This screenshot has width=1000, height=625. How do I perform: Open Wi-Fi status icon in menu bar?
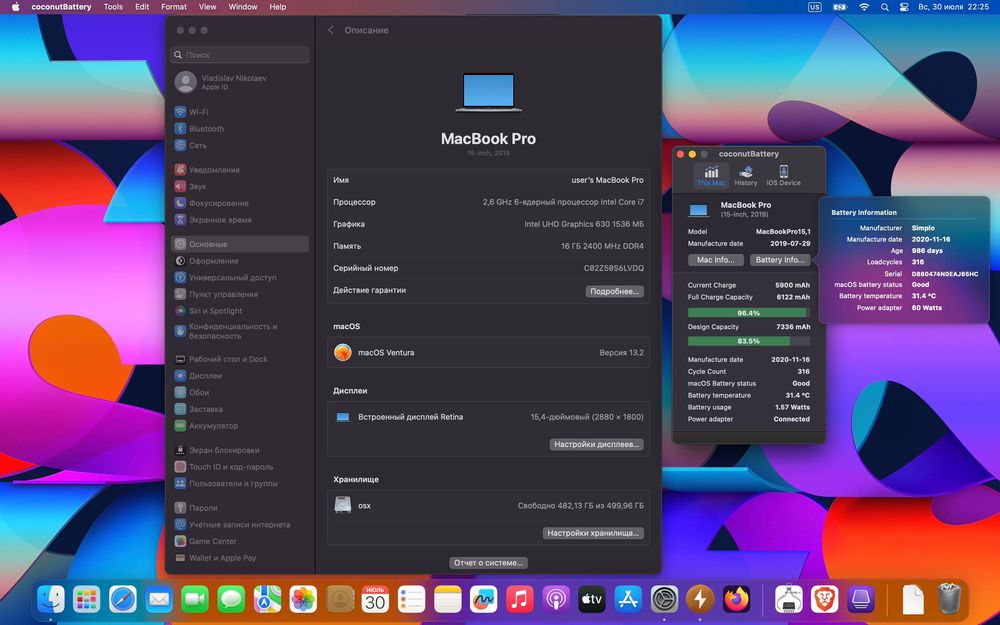[x=864, y=7]
